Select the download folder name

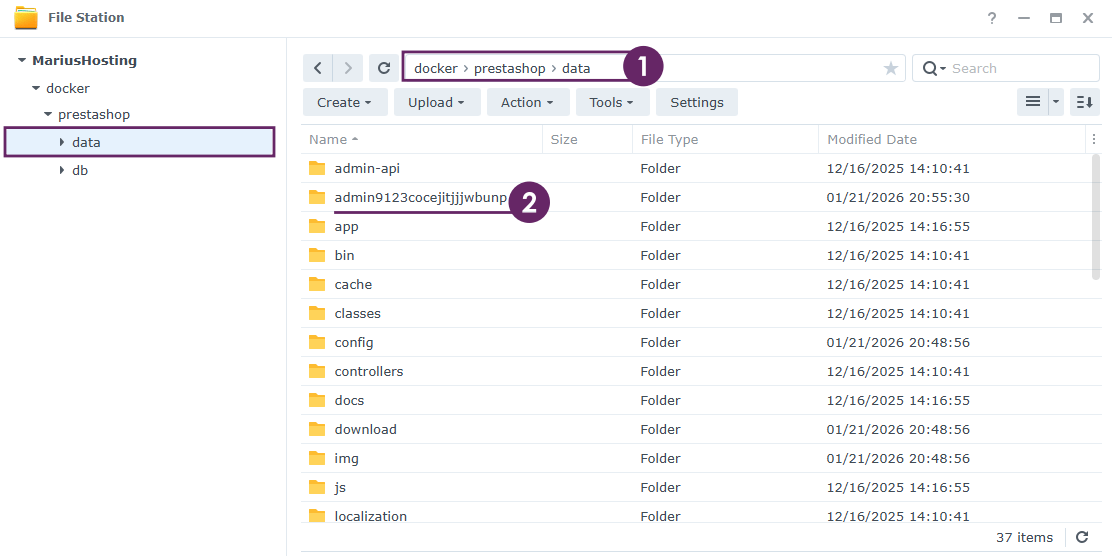[x=365, y=430]
